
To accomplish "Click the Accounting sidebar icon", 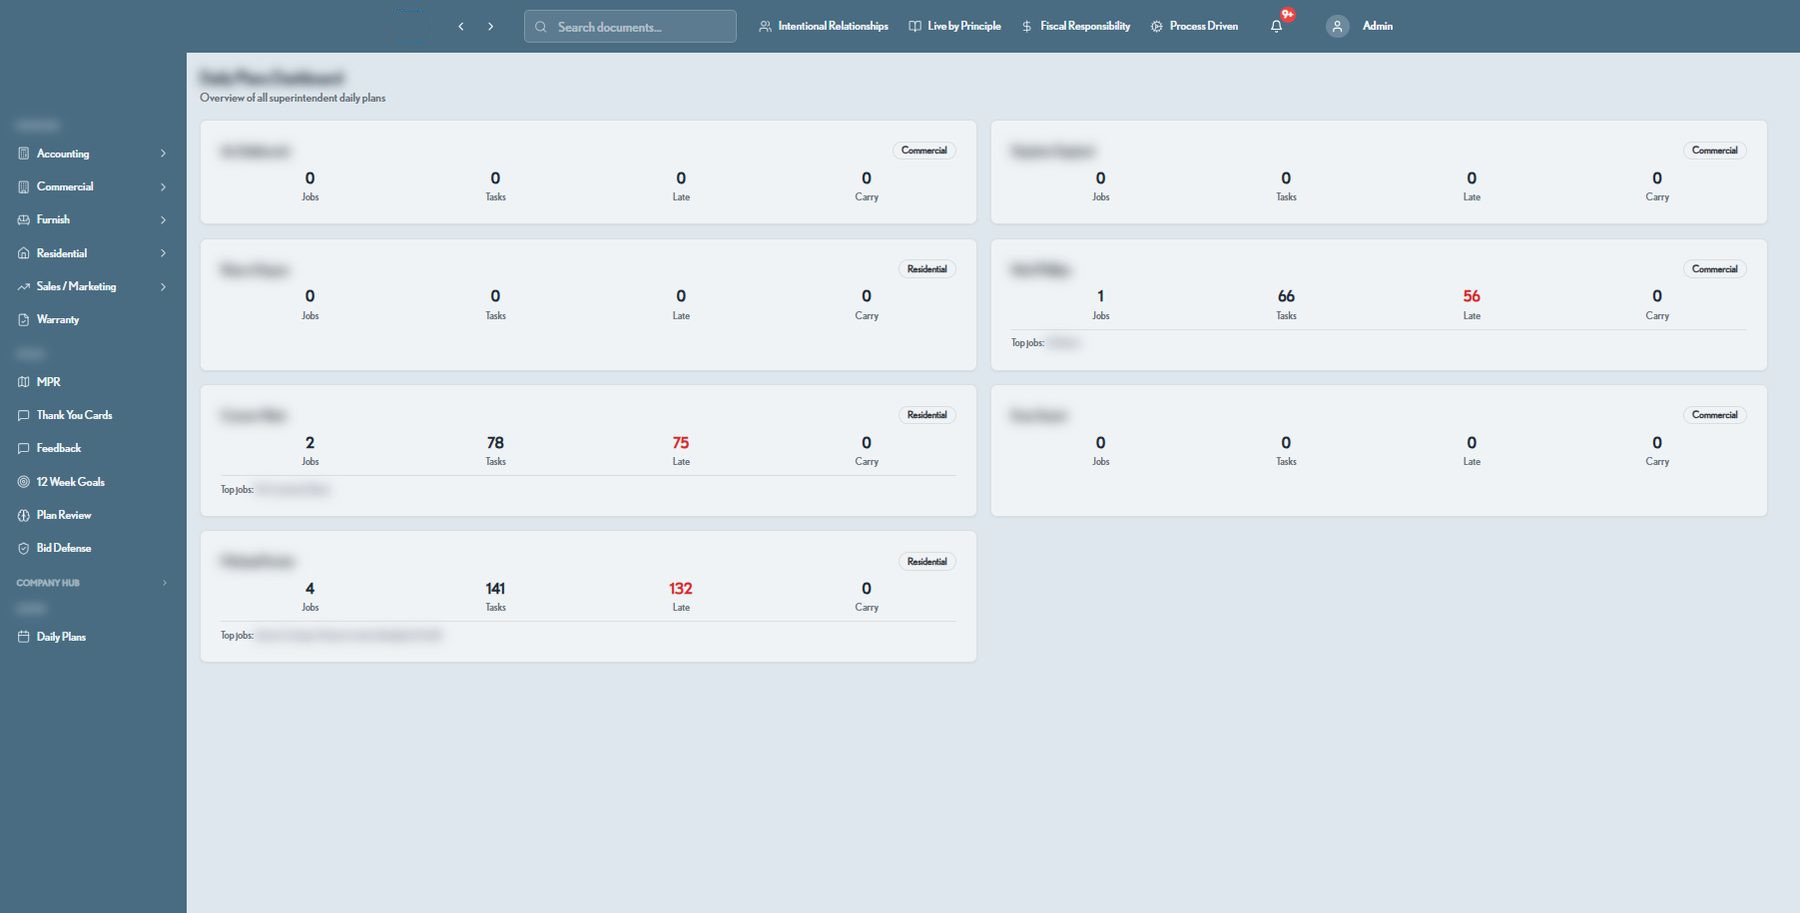I will [x=24, y=154].
